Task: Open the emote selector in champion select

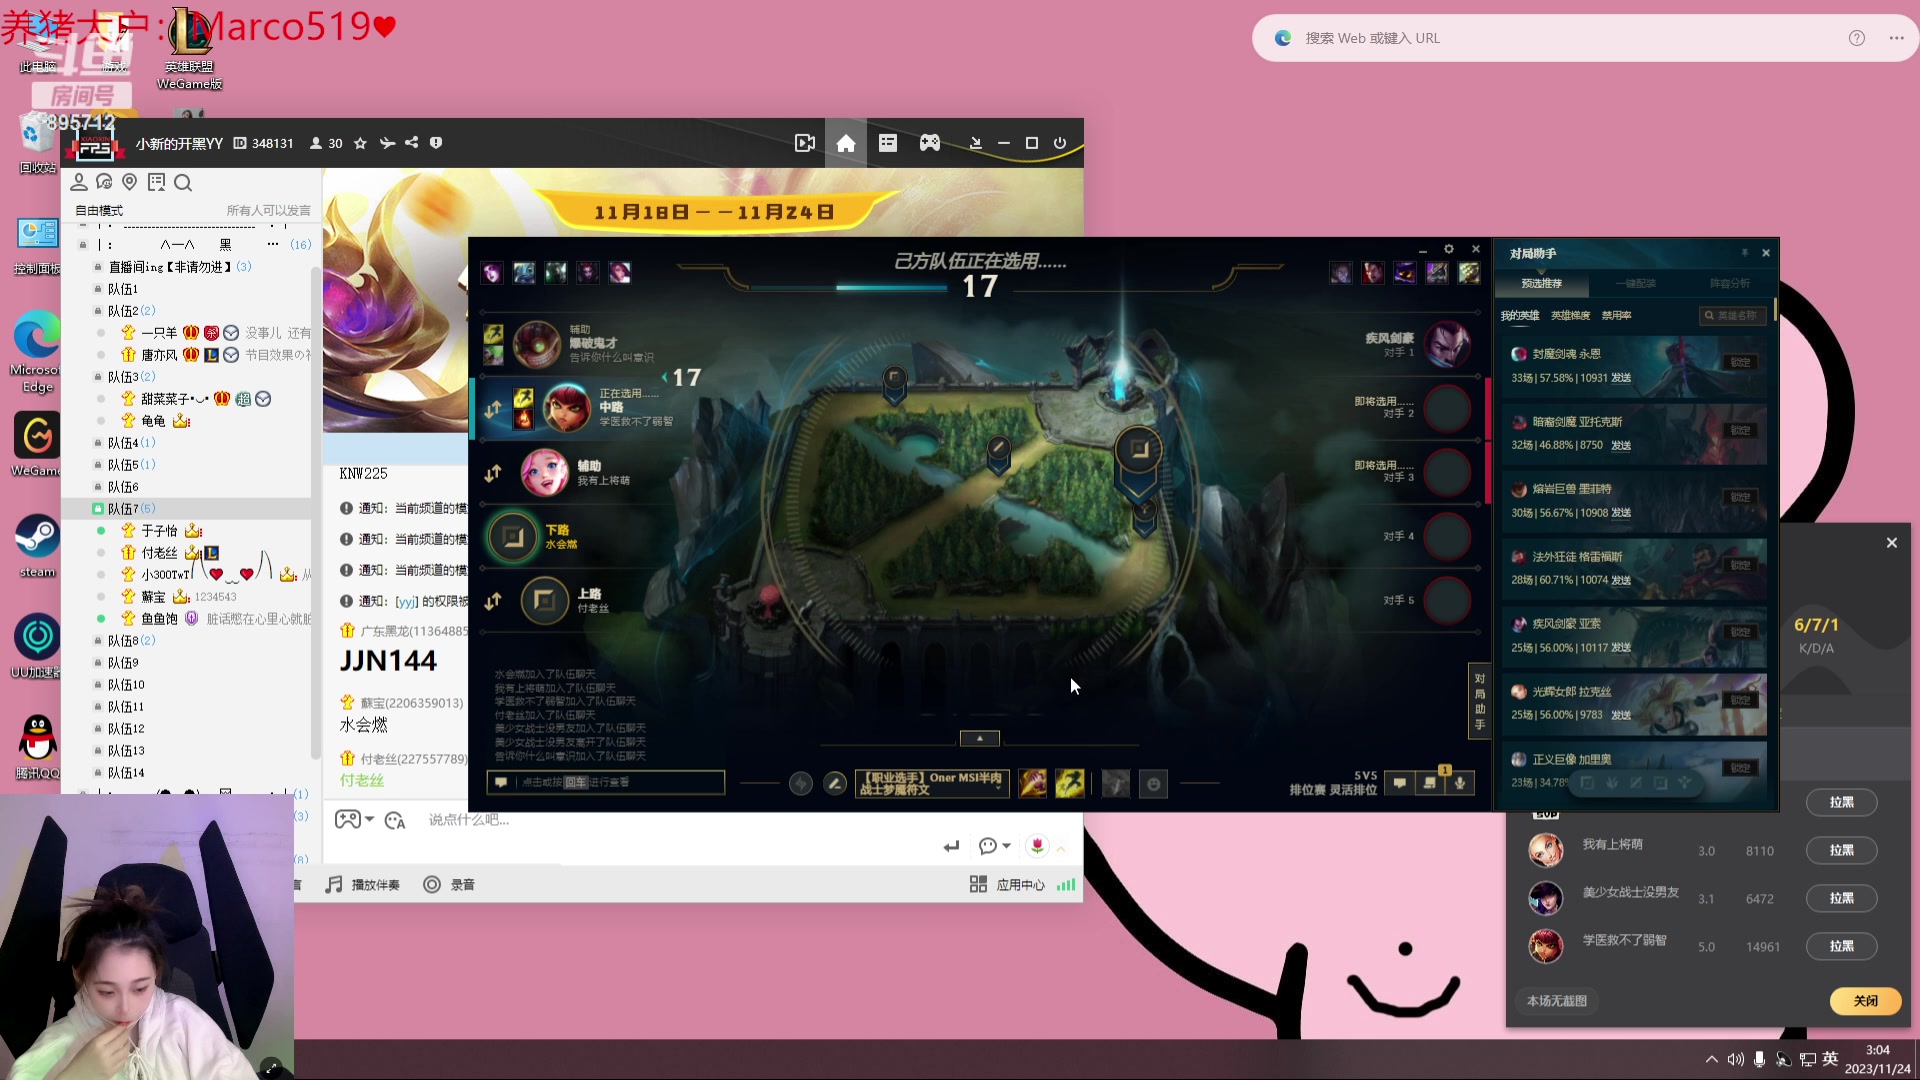Action: tap(1153, 785)
